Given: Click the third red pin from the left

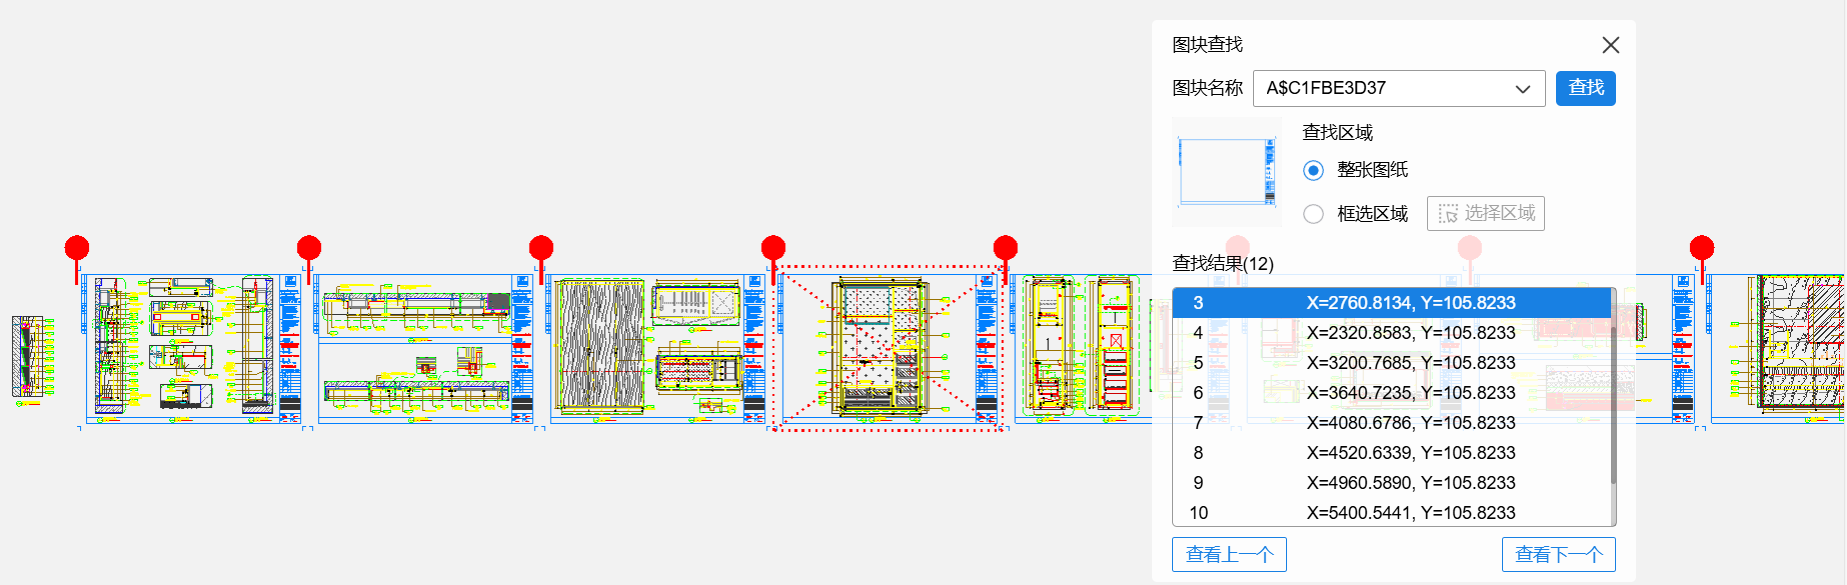Looking at the screenshot, I should tap(541, 248).
